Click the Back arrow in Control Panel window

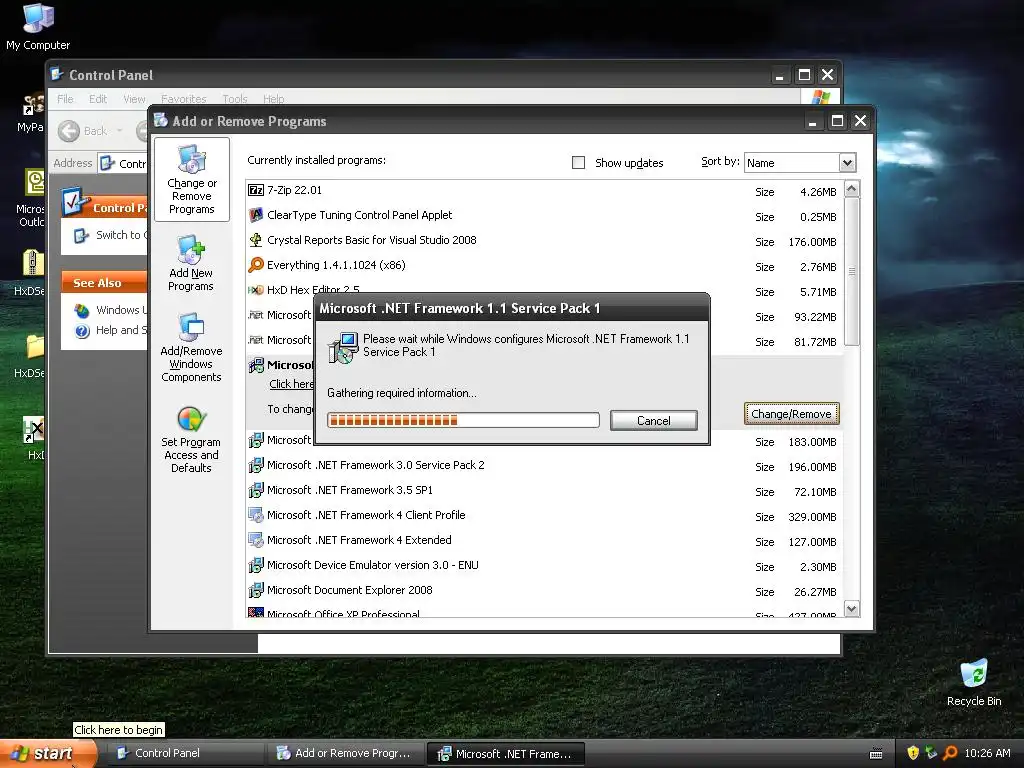tap(69, 131)
